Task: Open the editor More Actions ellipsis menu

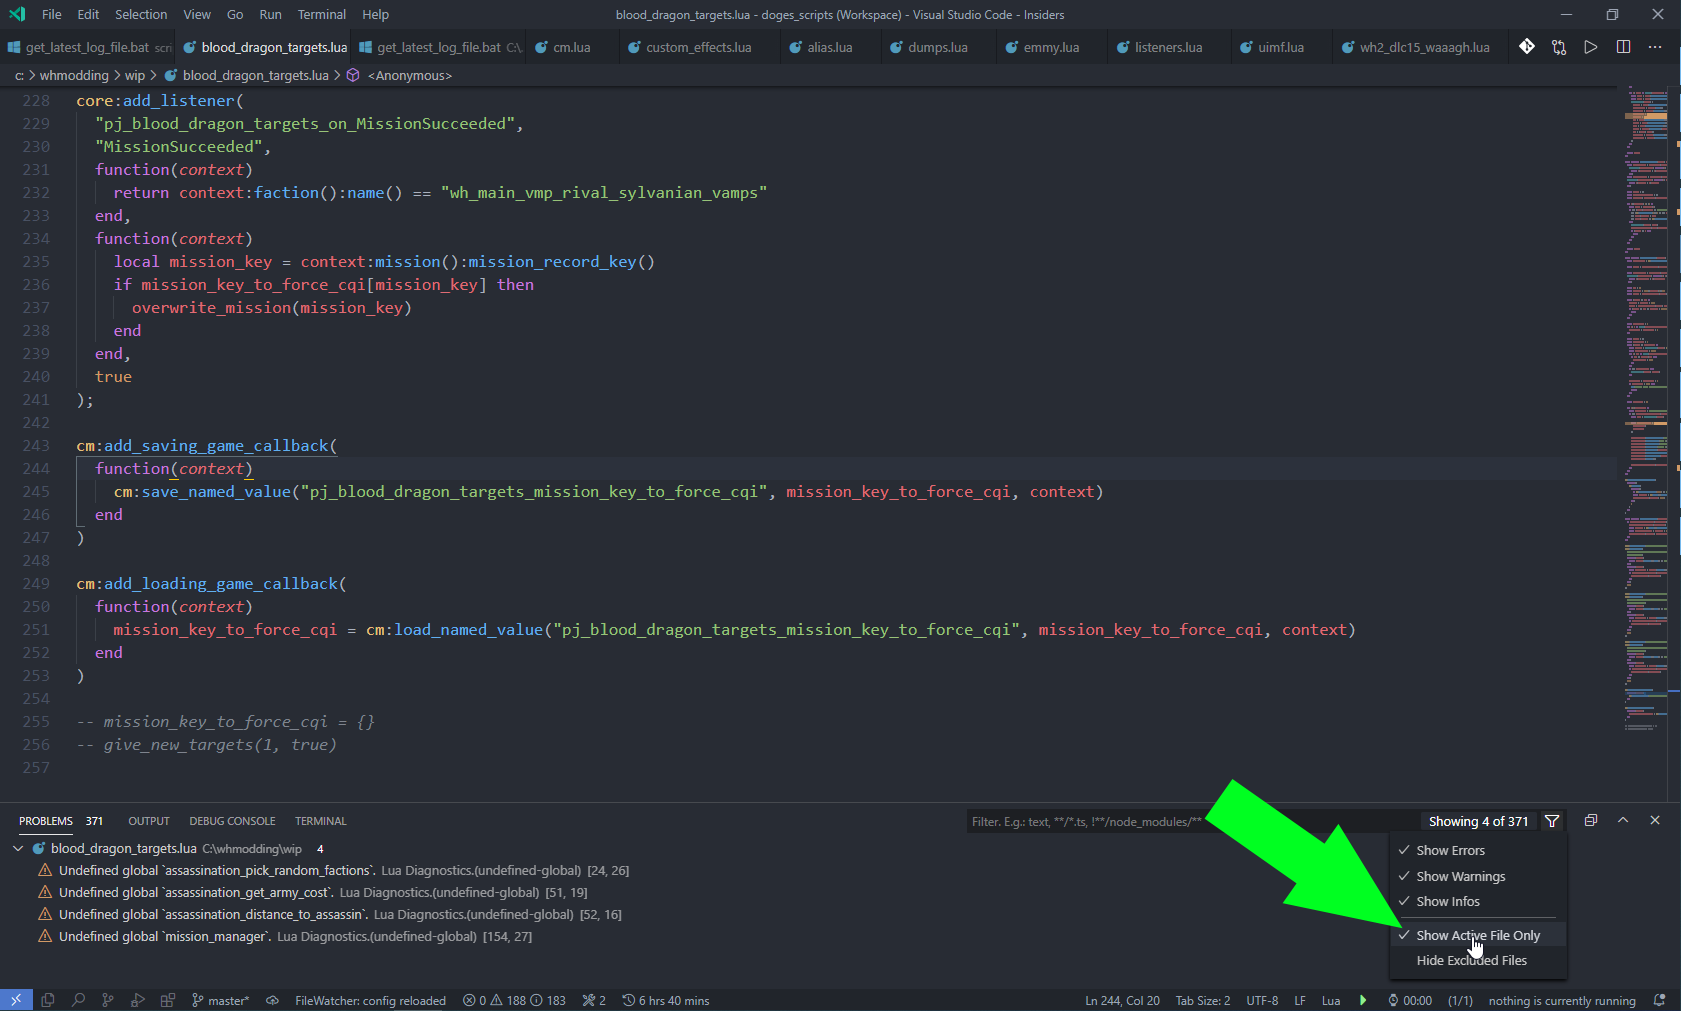Action: coord(1655,47)
